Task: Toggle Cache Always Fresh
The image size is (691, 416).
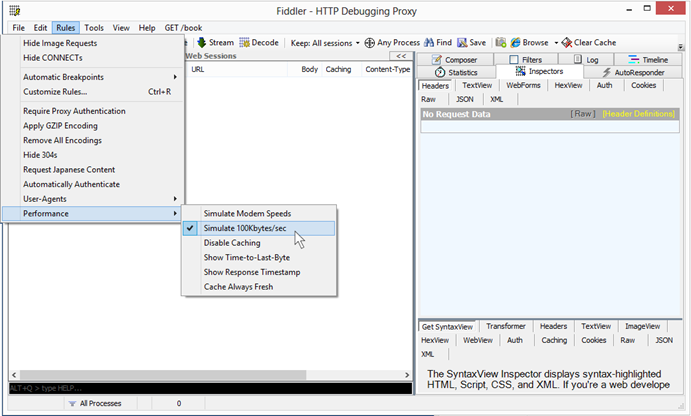Action: [259, 287]
